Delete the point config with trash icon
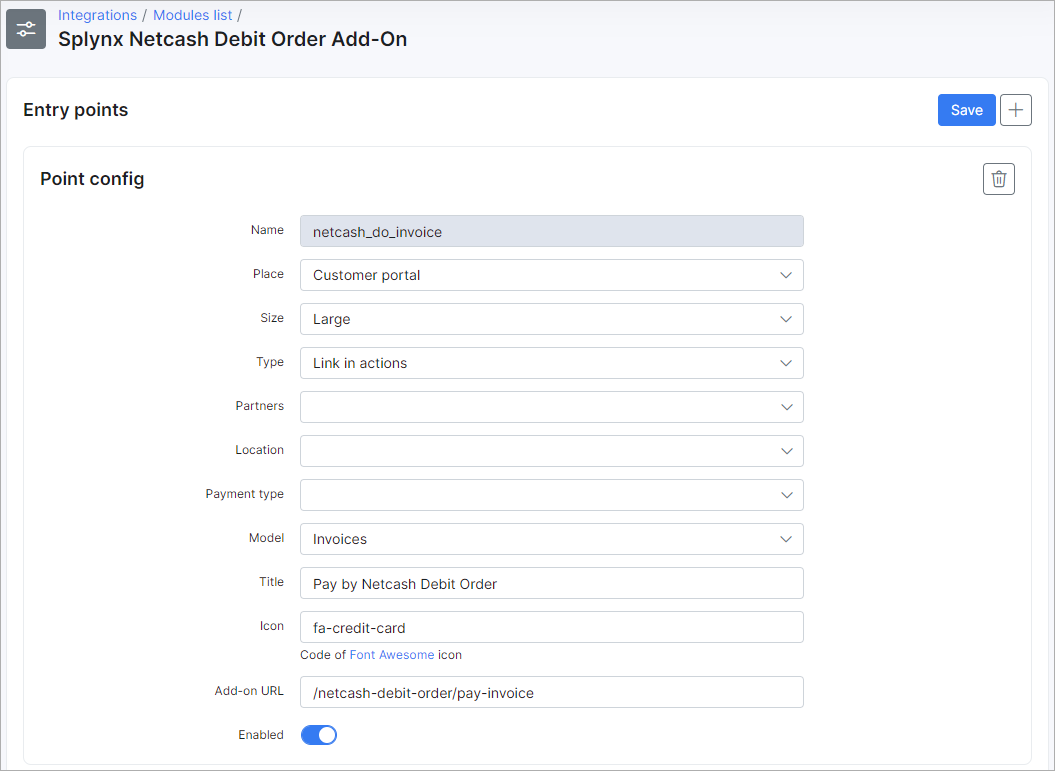Image resolution: width=1055 pixels, height=771 pixels. pos(998,179)
